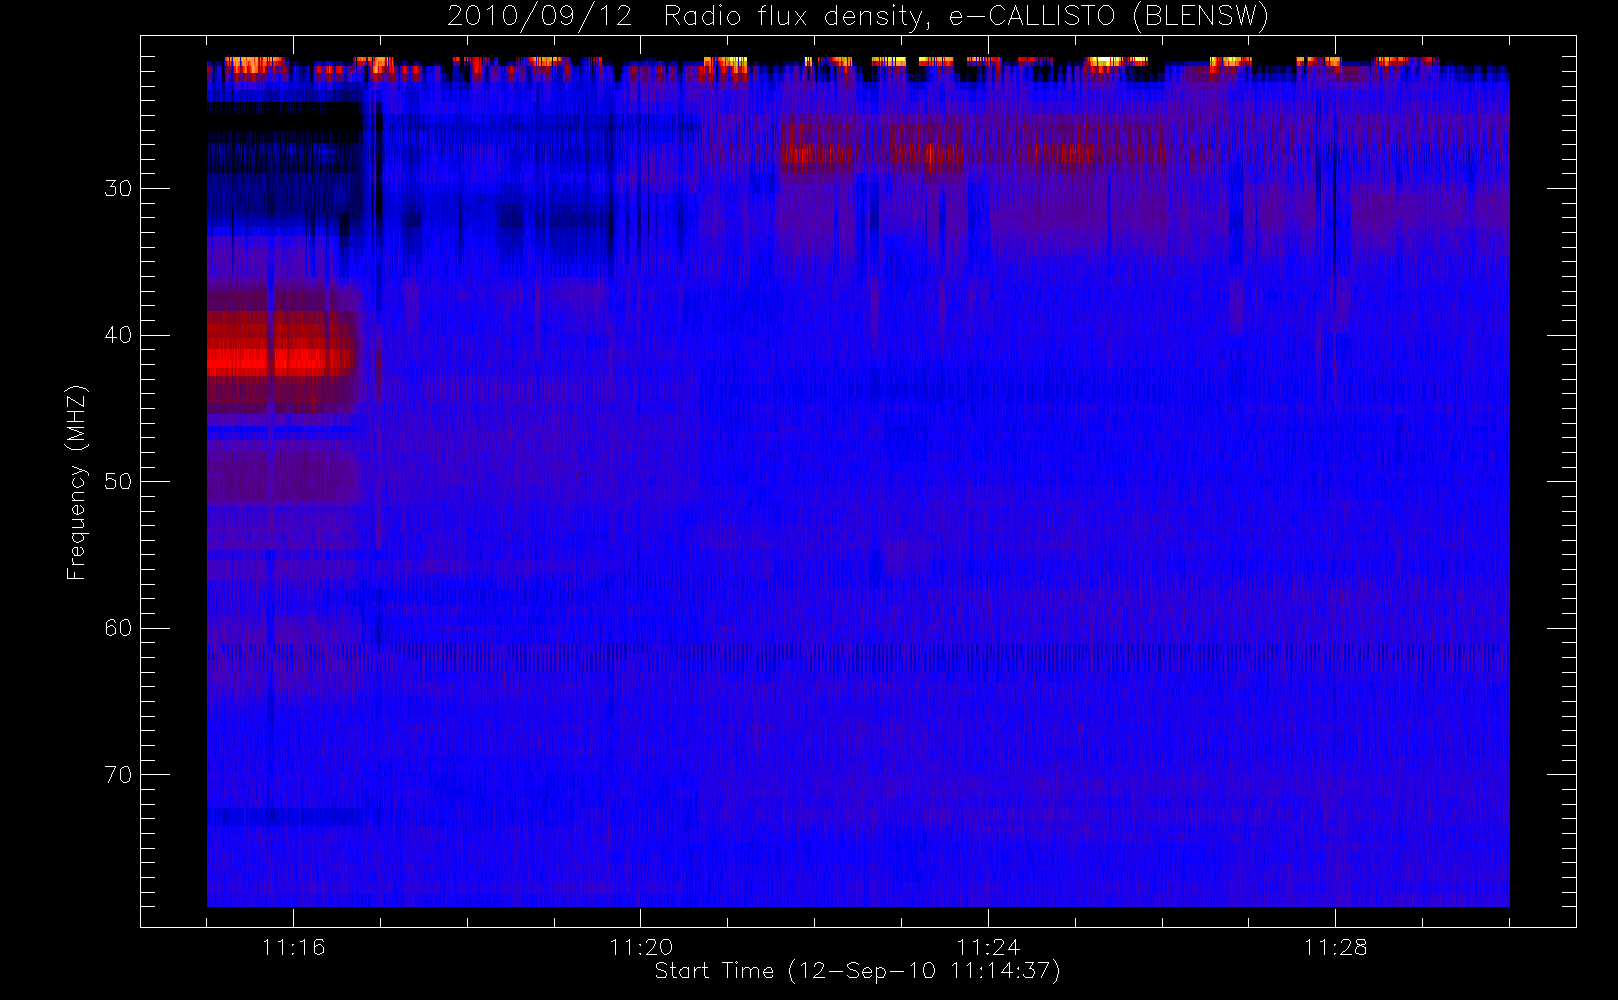
Task: Click the 60 MHz frequency tick label
Action: click(x=118, y=628)
